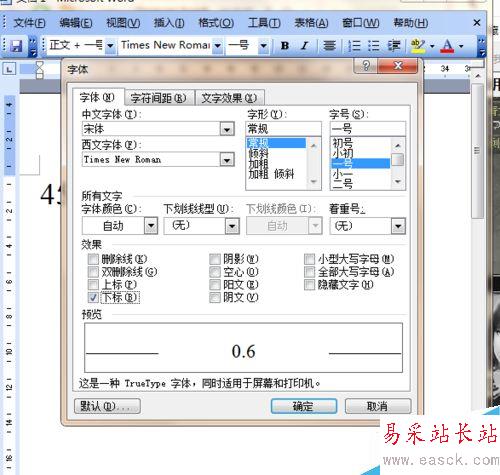Click the 字号 list scrollbar down arrow
Screen dimensions: 500x475
point(397,182)
